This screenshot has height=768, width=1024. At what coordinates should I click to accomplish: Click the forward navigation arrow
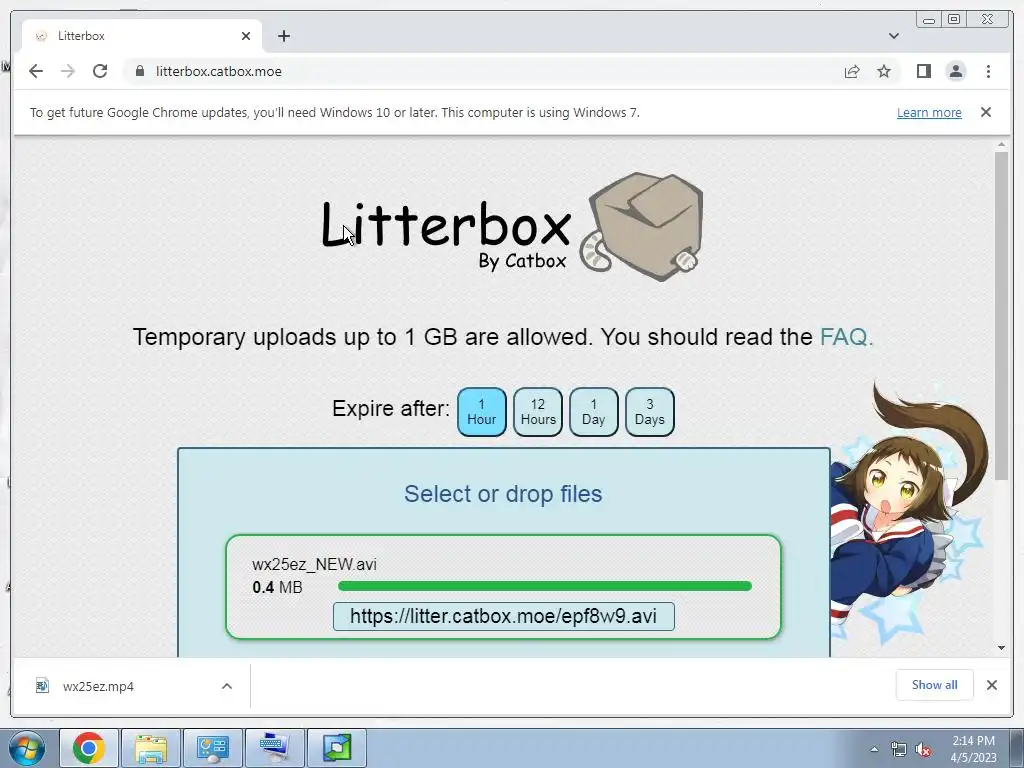68,71
